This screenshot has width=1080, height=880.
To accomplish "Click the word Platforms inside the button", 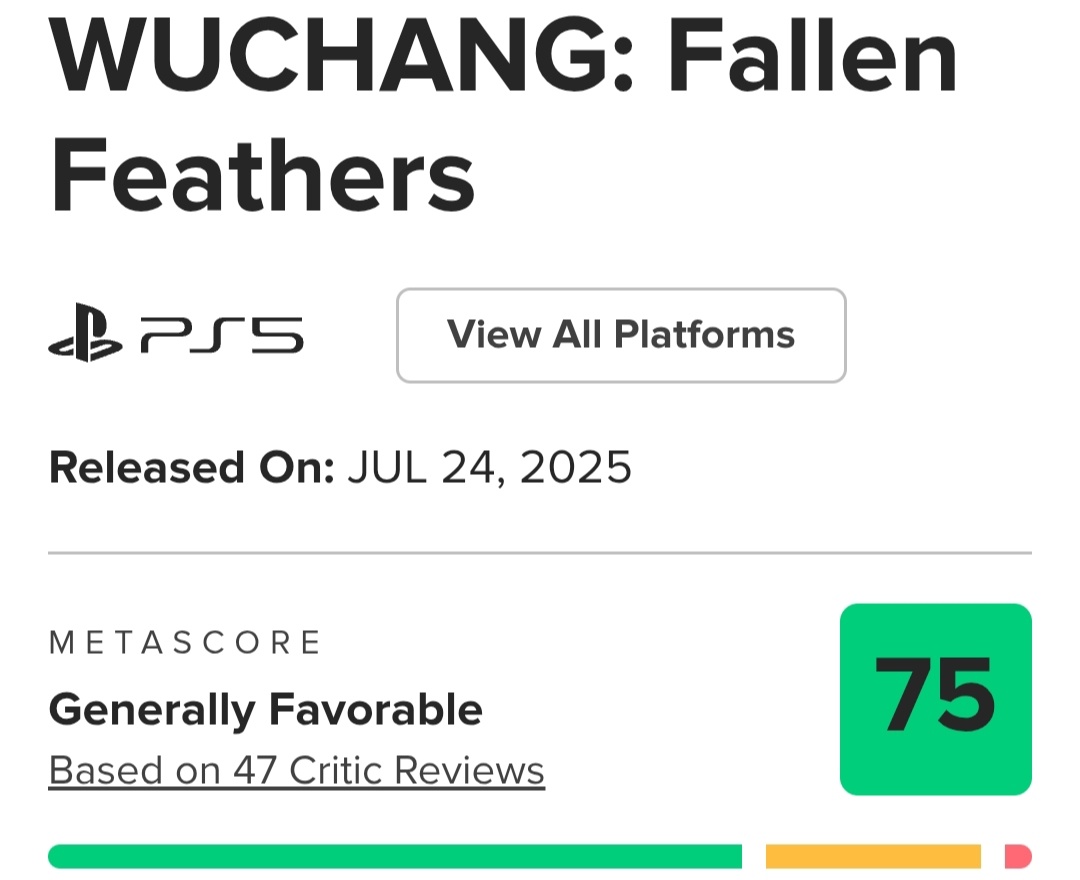I will point(705,335).
